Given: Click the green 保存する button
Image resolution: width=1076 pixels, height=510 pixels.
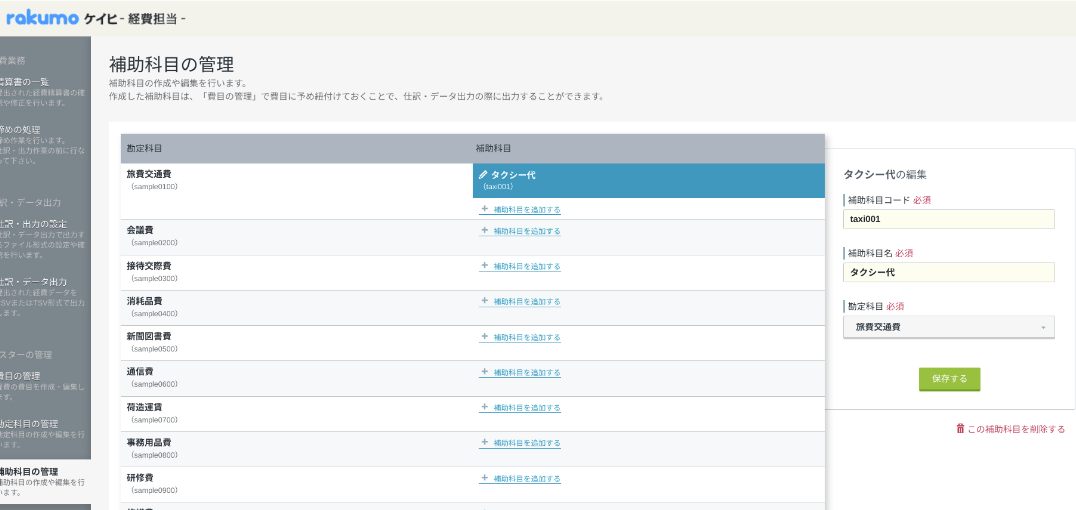Looking at the screenshot, I should [x=949, y=379].
